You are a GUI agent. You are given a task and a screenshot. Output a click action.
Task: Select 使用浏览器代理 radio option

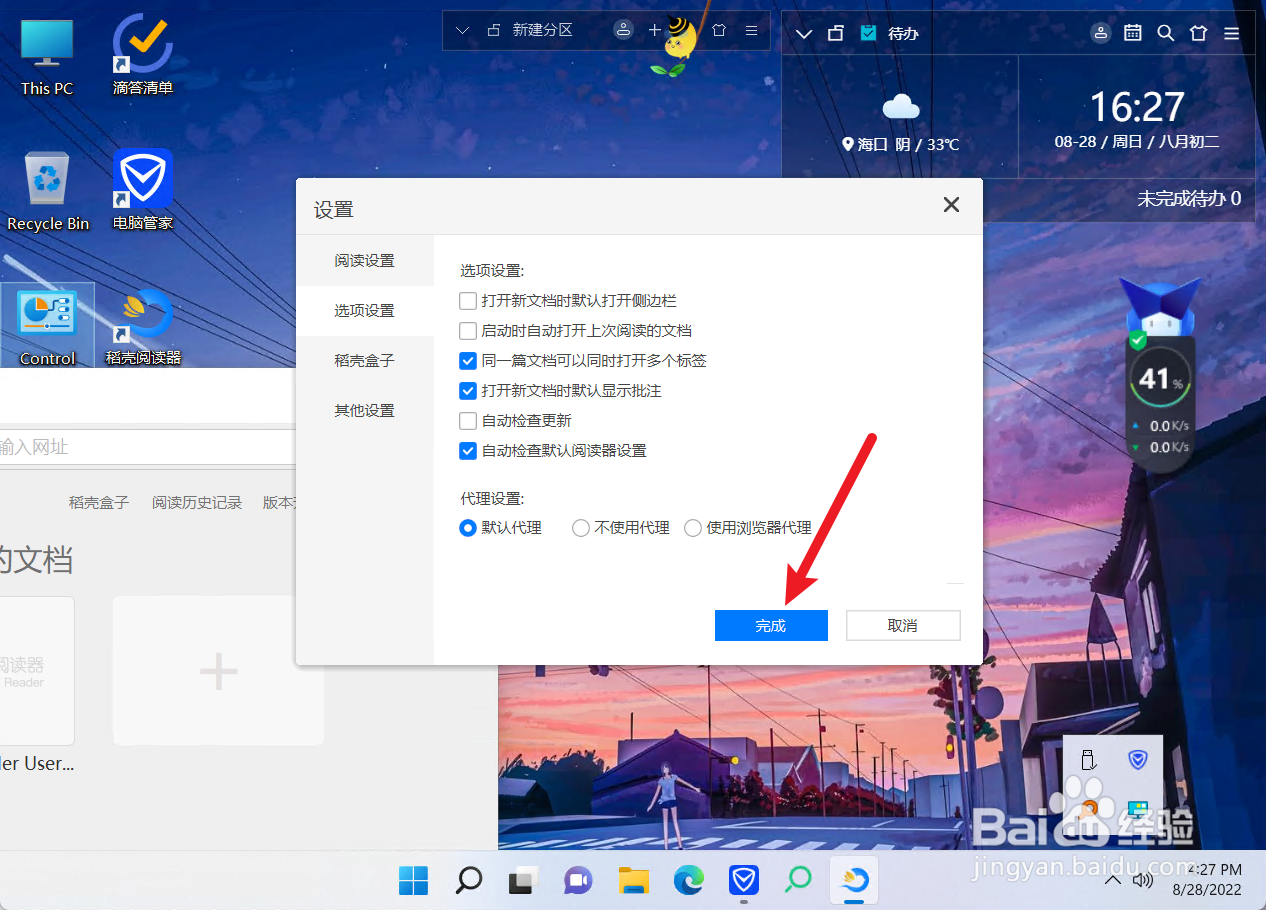tap(692, 528)
